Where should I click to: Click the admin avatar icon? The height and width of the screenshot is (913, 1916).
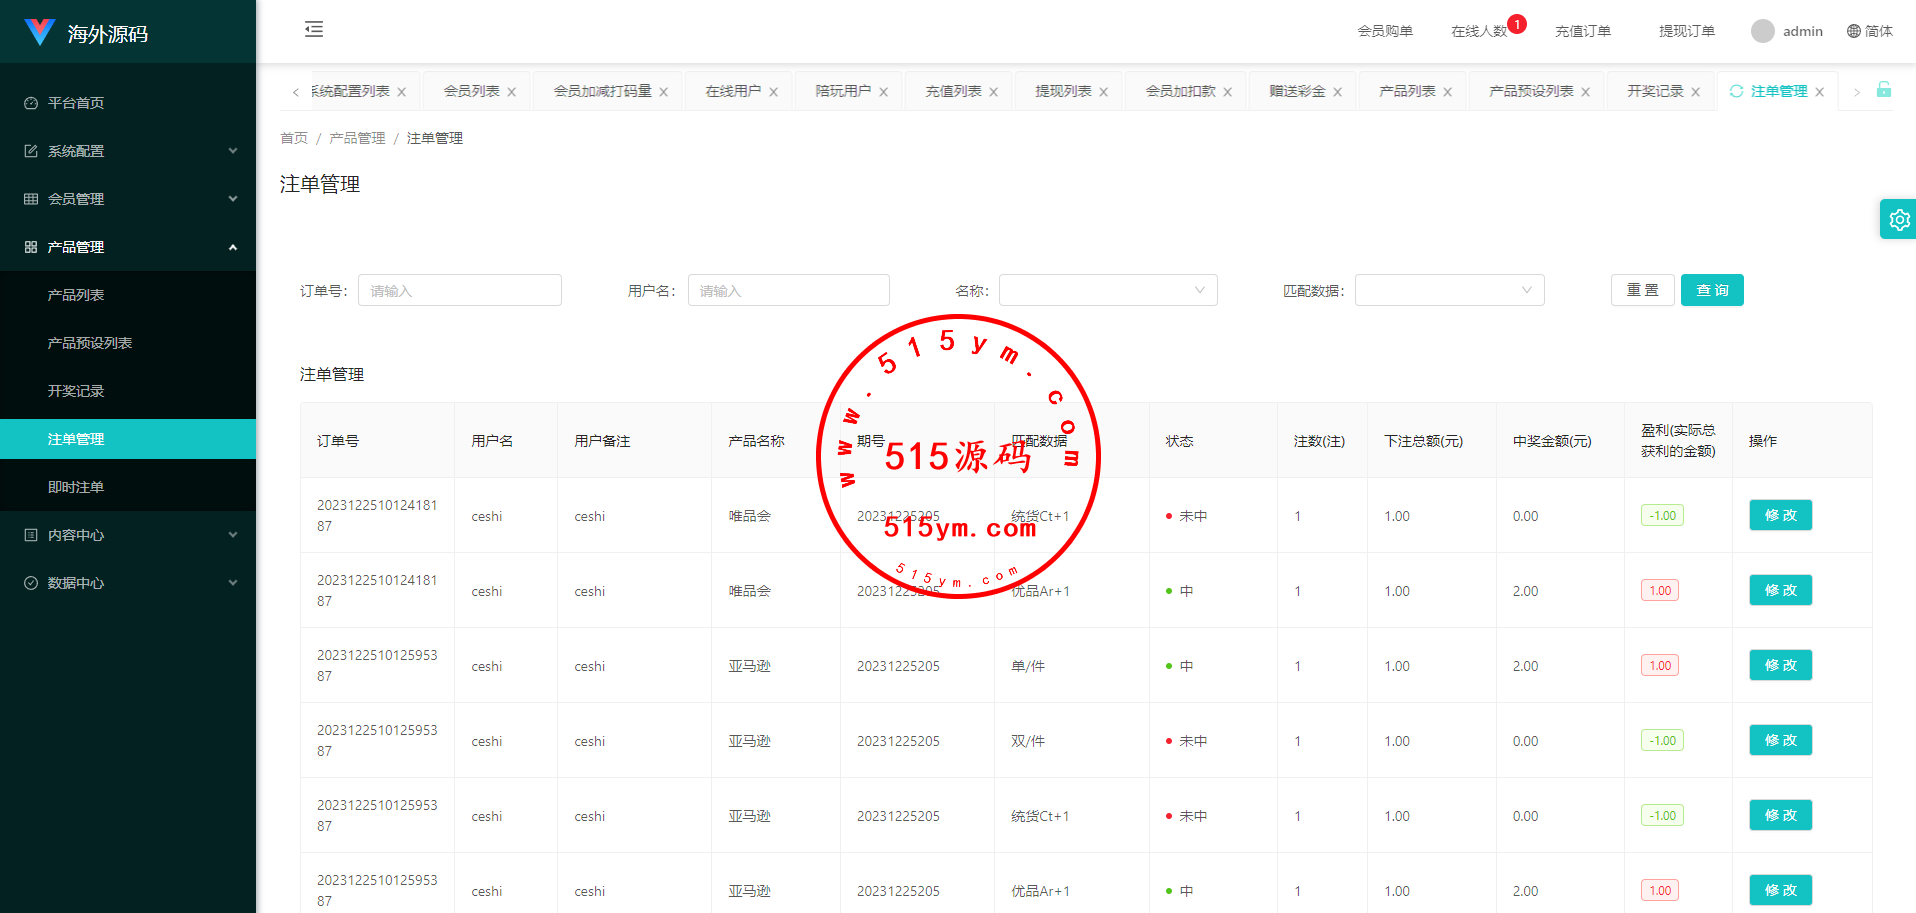pyautogui.click(x=1762, y=31)
